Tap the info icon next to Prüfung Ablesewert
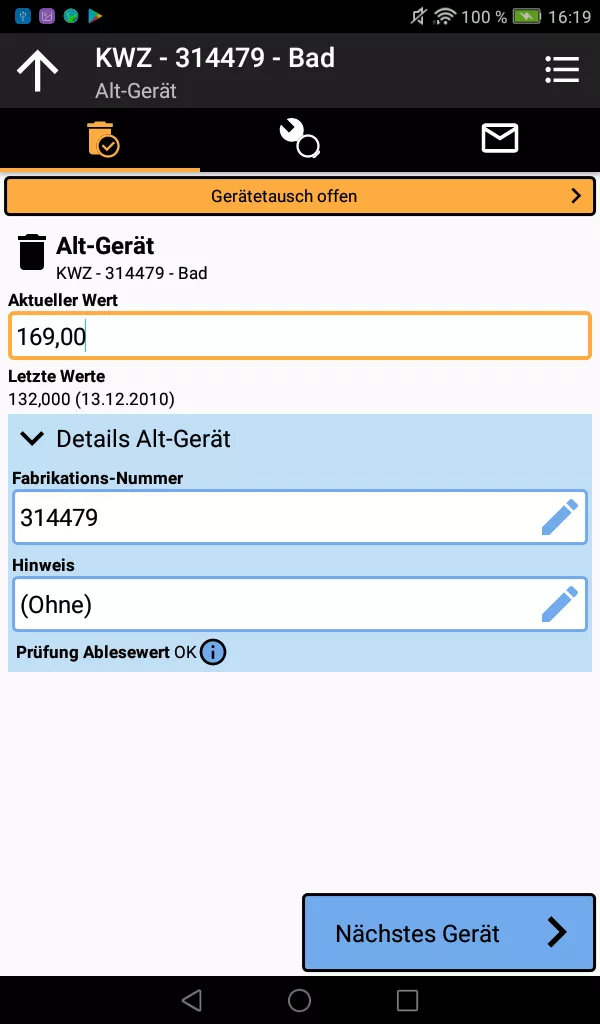600x1024 pixels. 211,652
